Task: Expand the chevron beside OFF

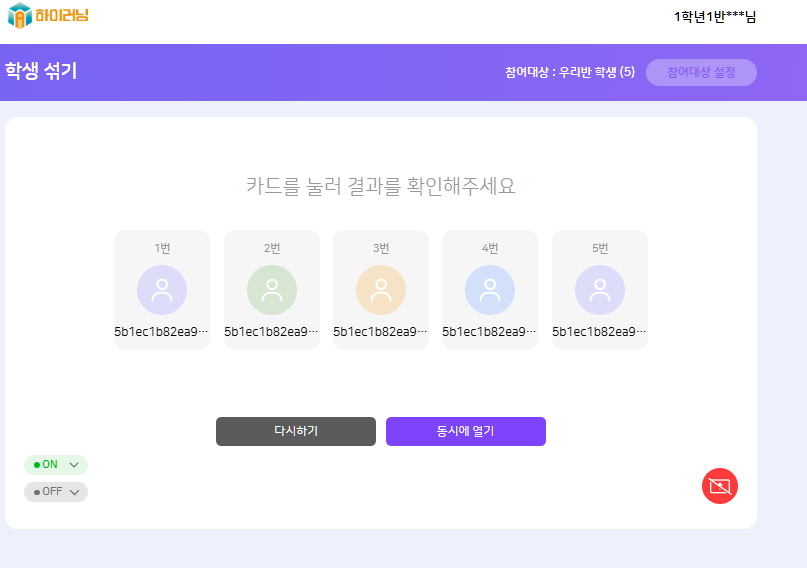Action: pyautogui.click(x=74, y=492)
